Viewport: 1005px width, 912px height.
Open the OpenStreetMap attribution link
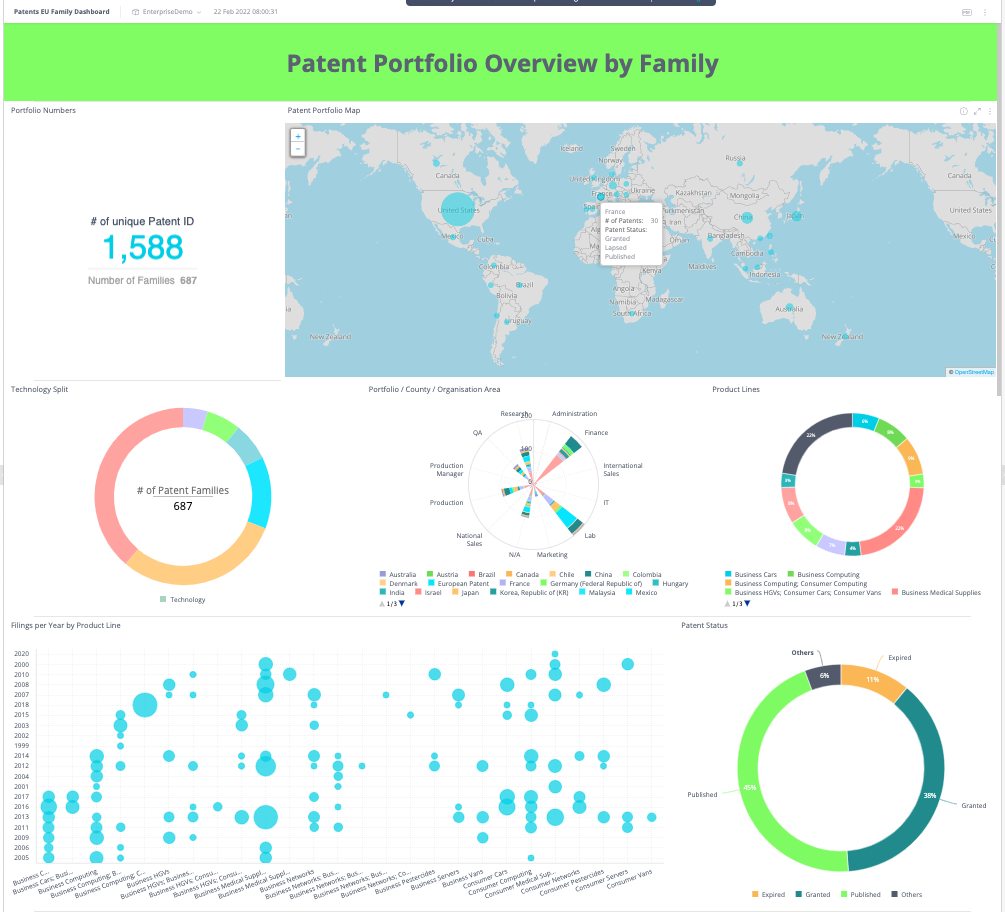(974, 372)
